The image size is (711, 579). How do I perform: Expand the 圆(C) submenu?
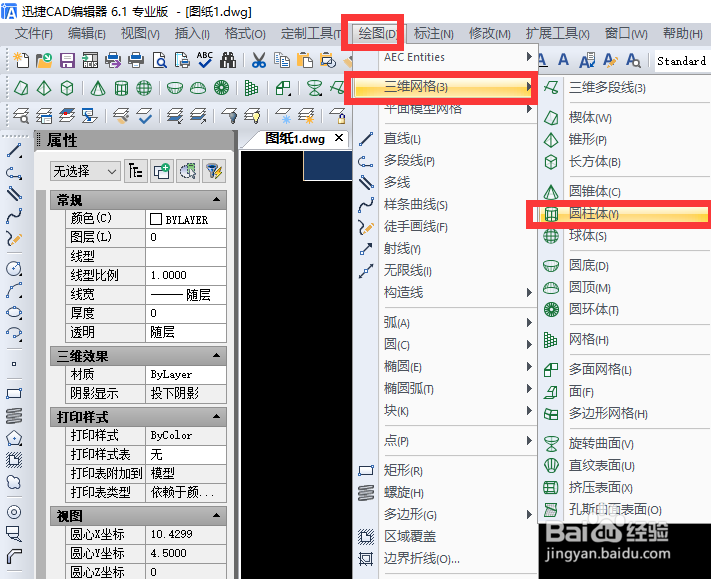458,345
